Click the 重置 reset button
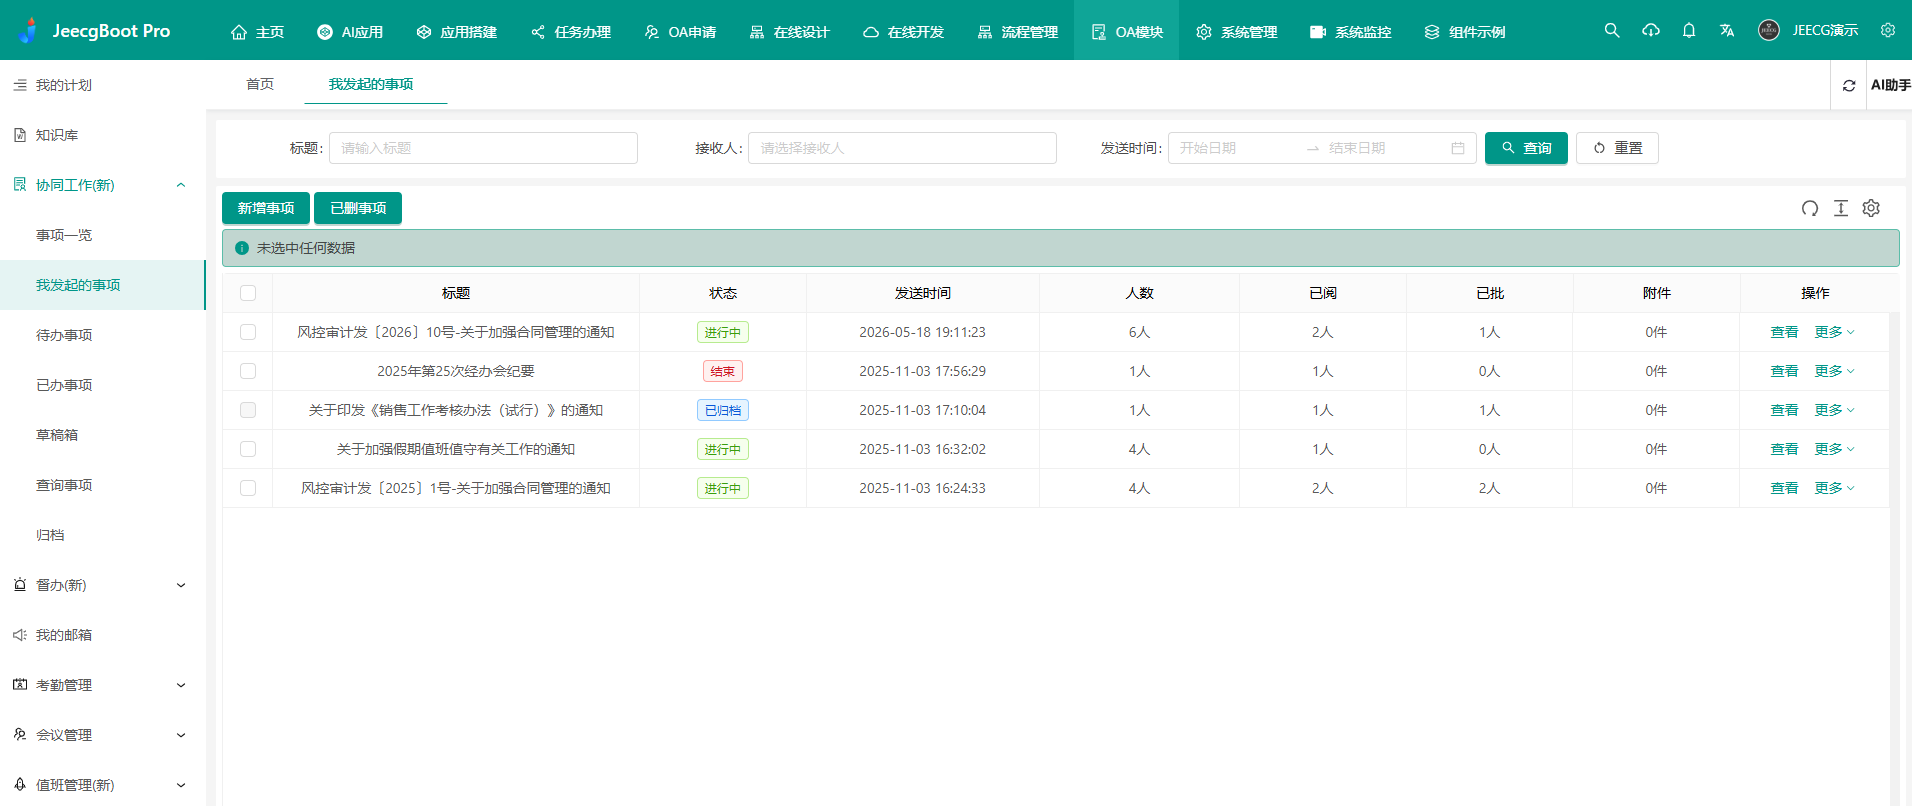The image size is (1912, 806). pos(1617,148)
